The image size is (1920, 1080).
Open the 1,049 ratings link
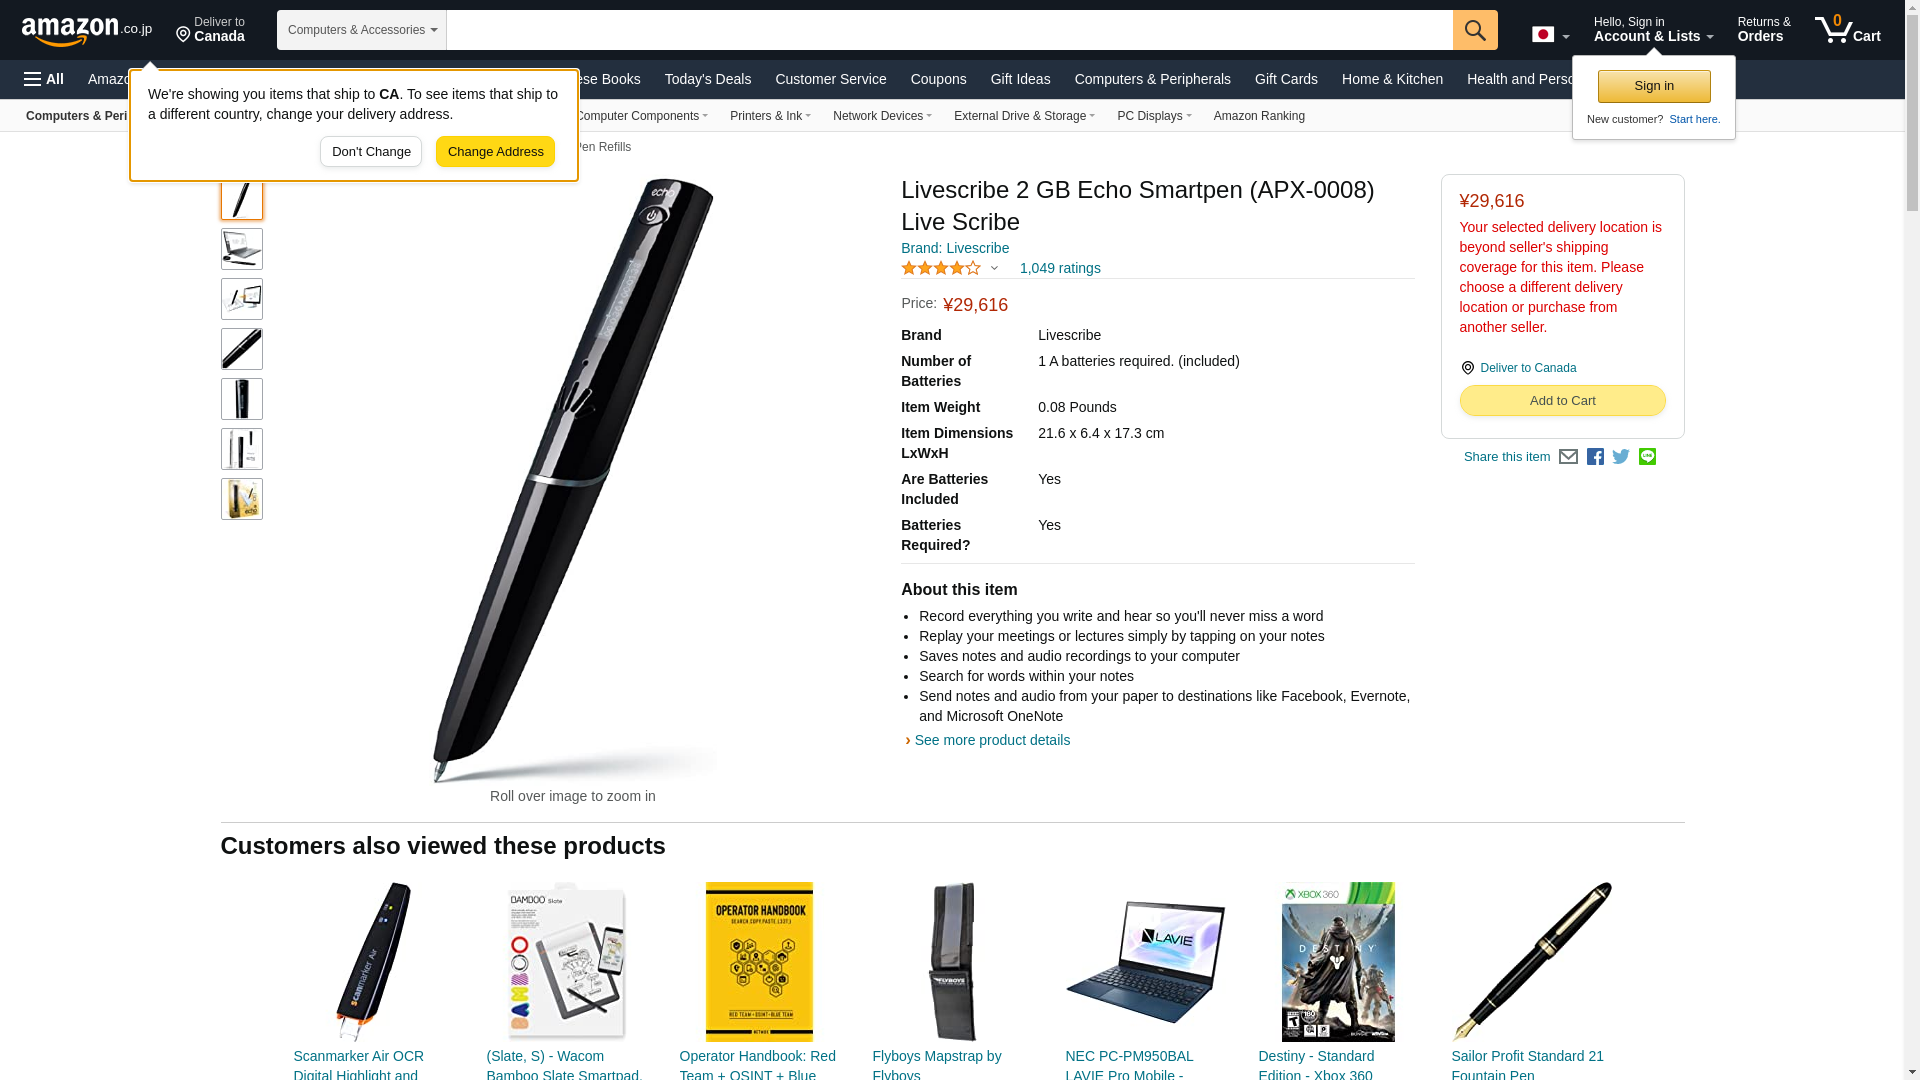1060,268
